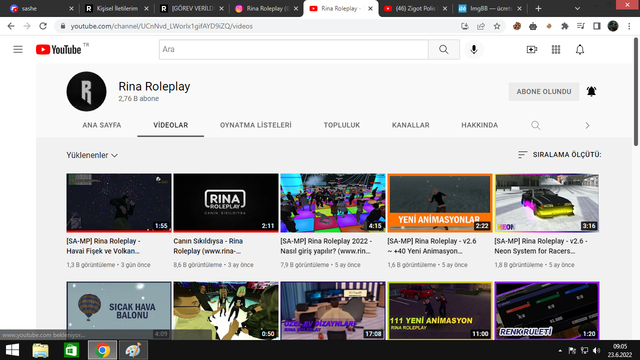
Task: Open the Neon System video thumbnail
Action: 547,203
